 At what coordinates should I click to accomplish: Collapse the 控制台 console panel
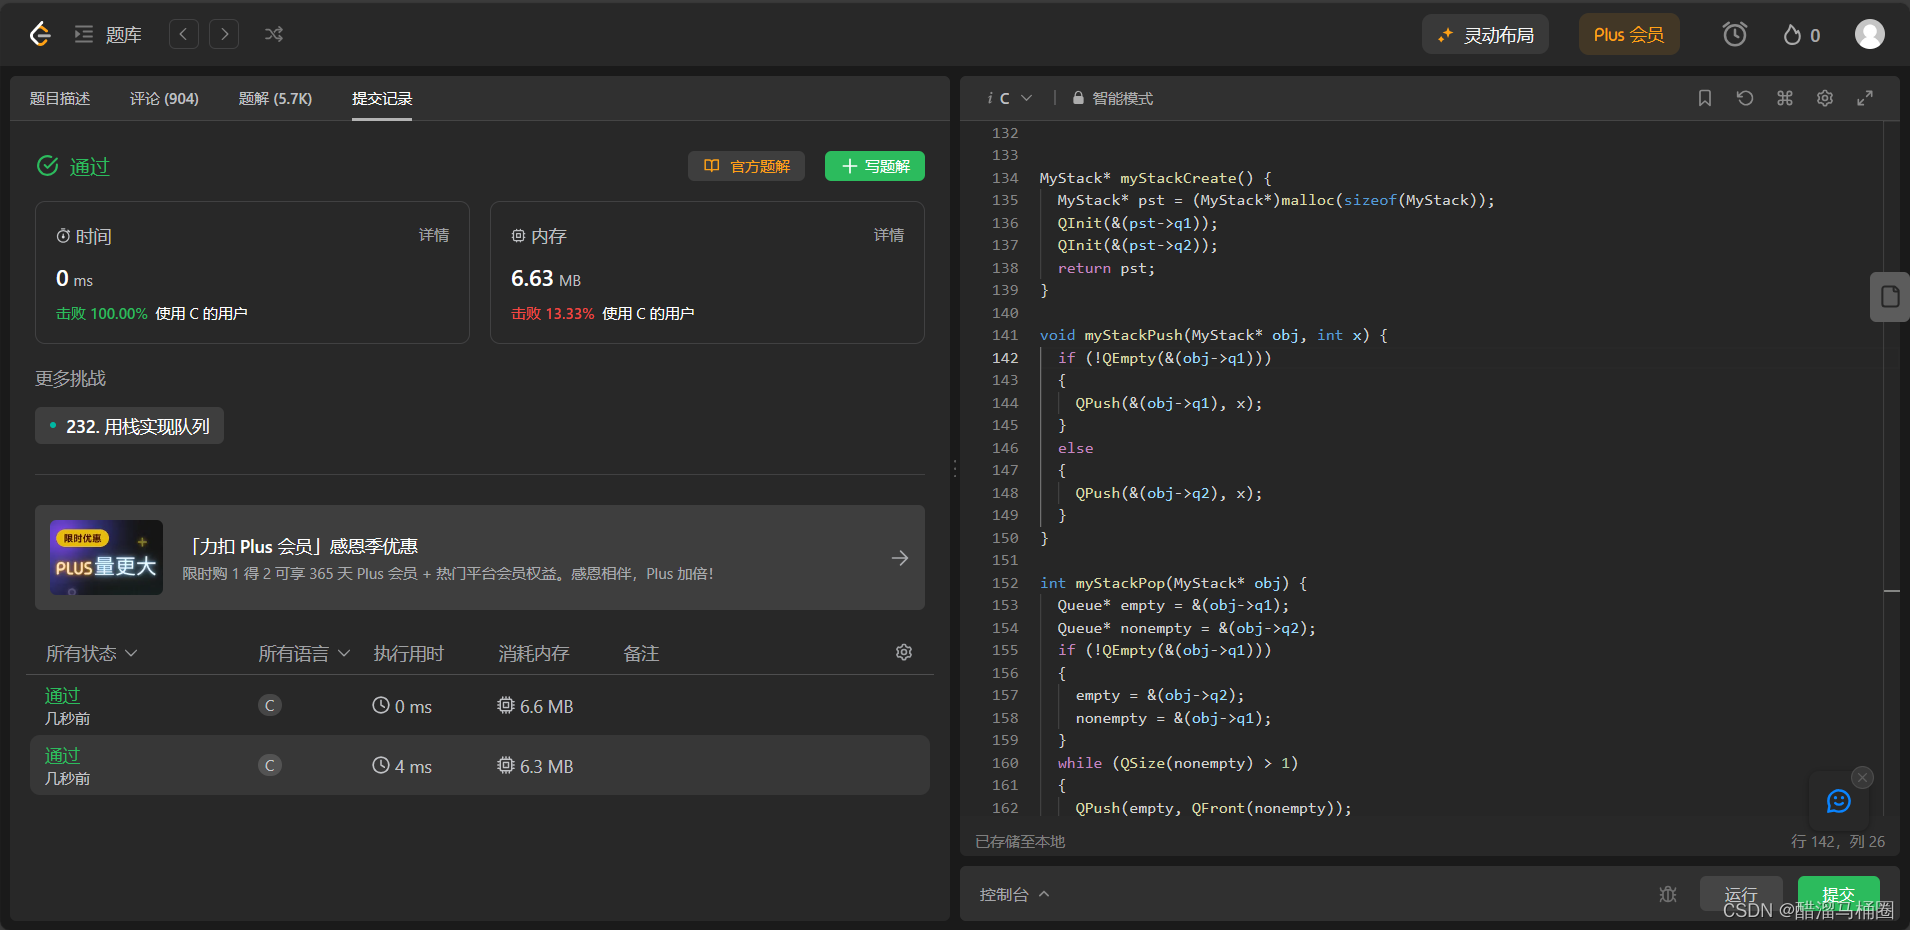click(1014, 894)
